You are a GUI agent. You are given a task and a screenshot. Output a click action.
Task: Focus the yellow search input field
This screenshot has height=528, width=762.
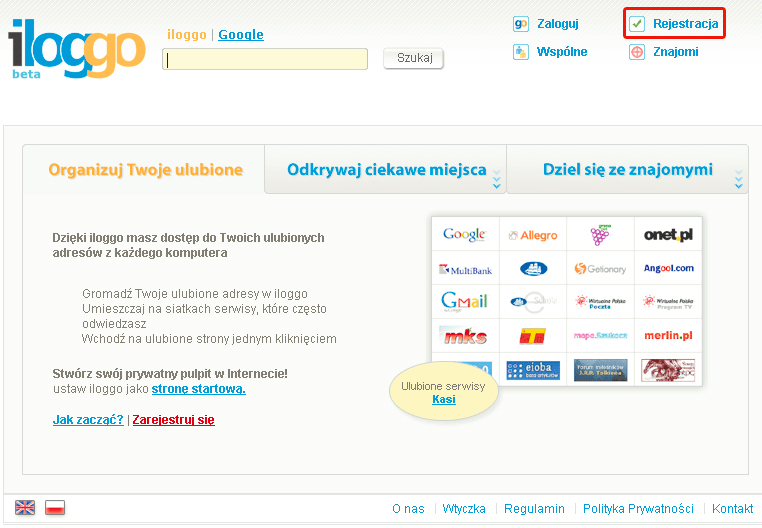[x=265, y=60]
